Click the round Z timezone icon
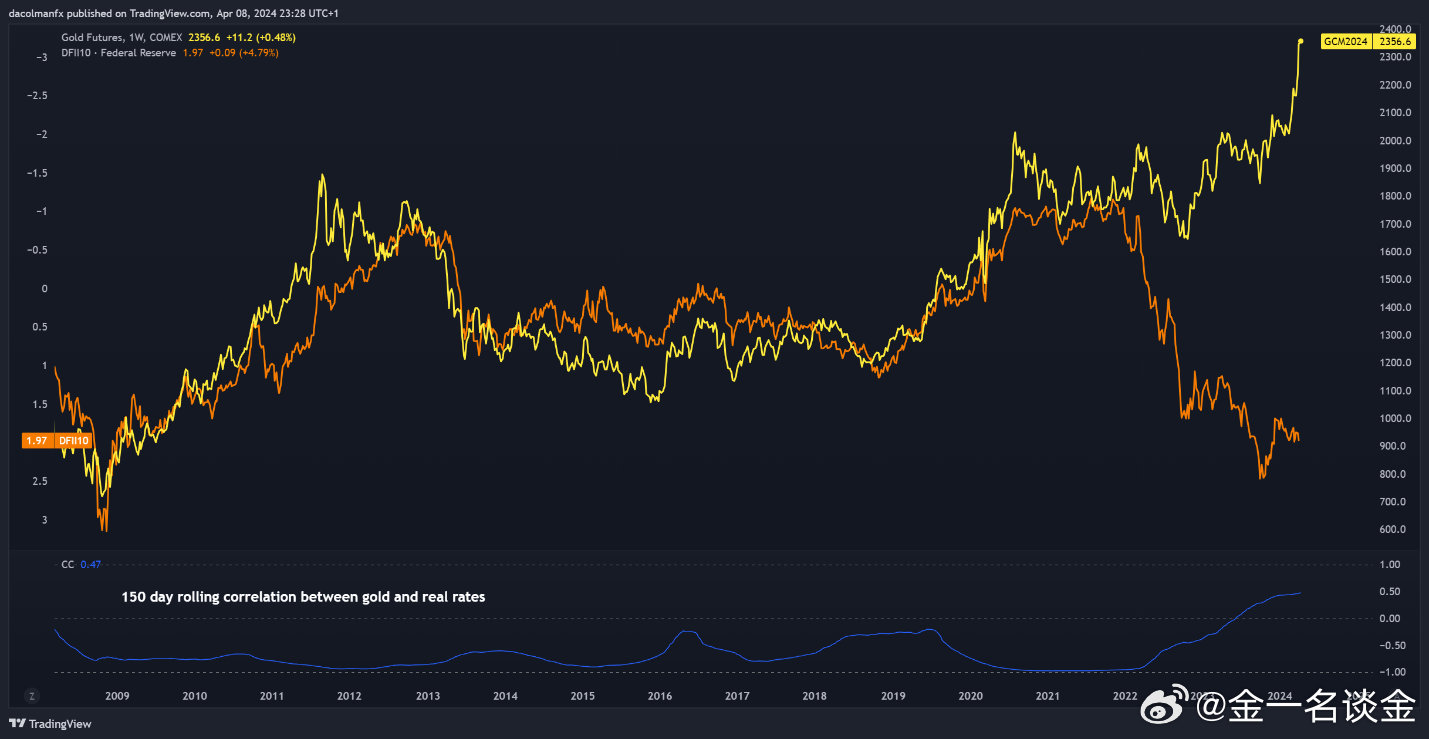1429x739 pixels. tap(33, 695)
